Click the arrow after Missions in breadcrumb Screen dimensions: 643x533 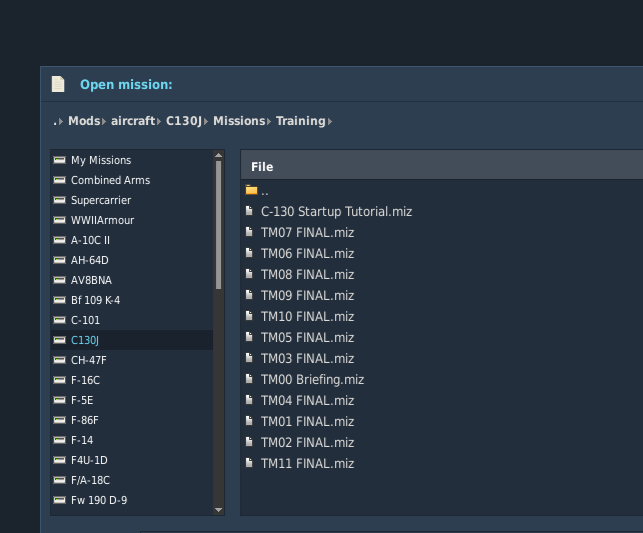[269, 121]
